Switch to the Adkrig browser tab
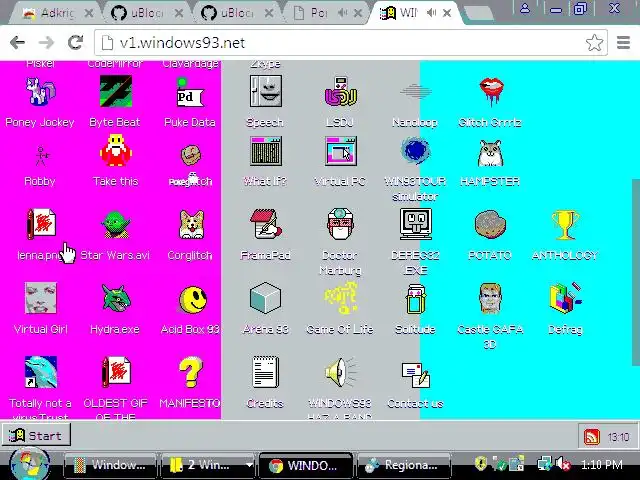This screenshot has width=640, height=480. [56, 13]
